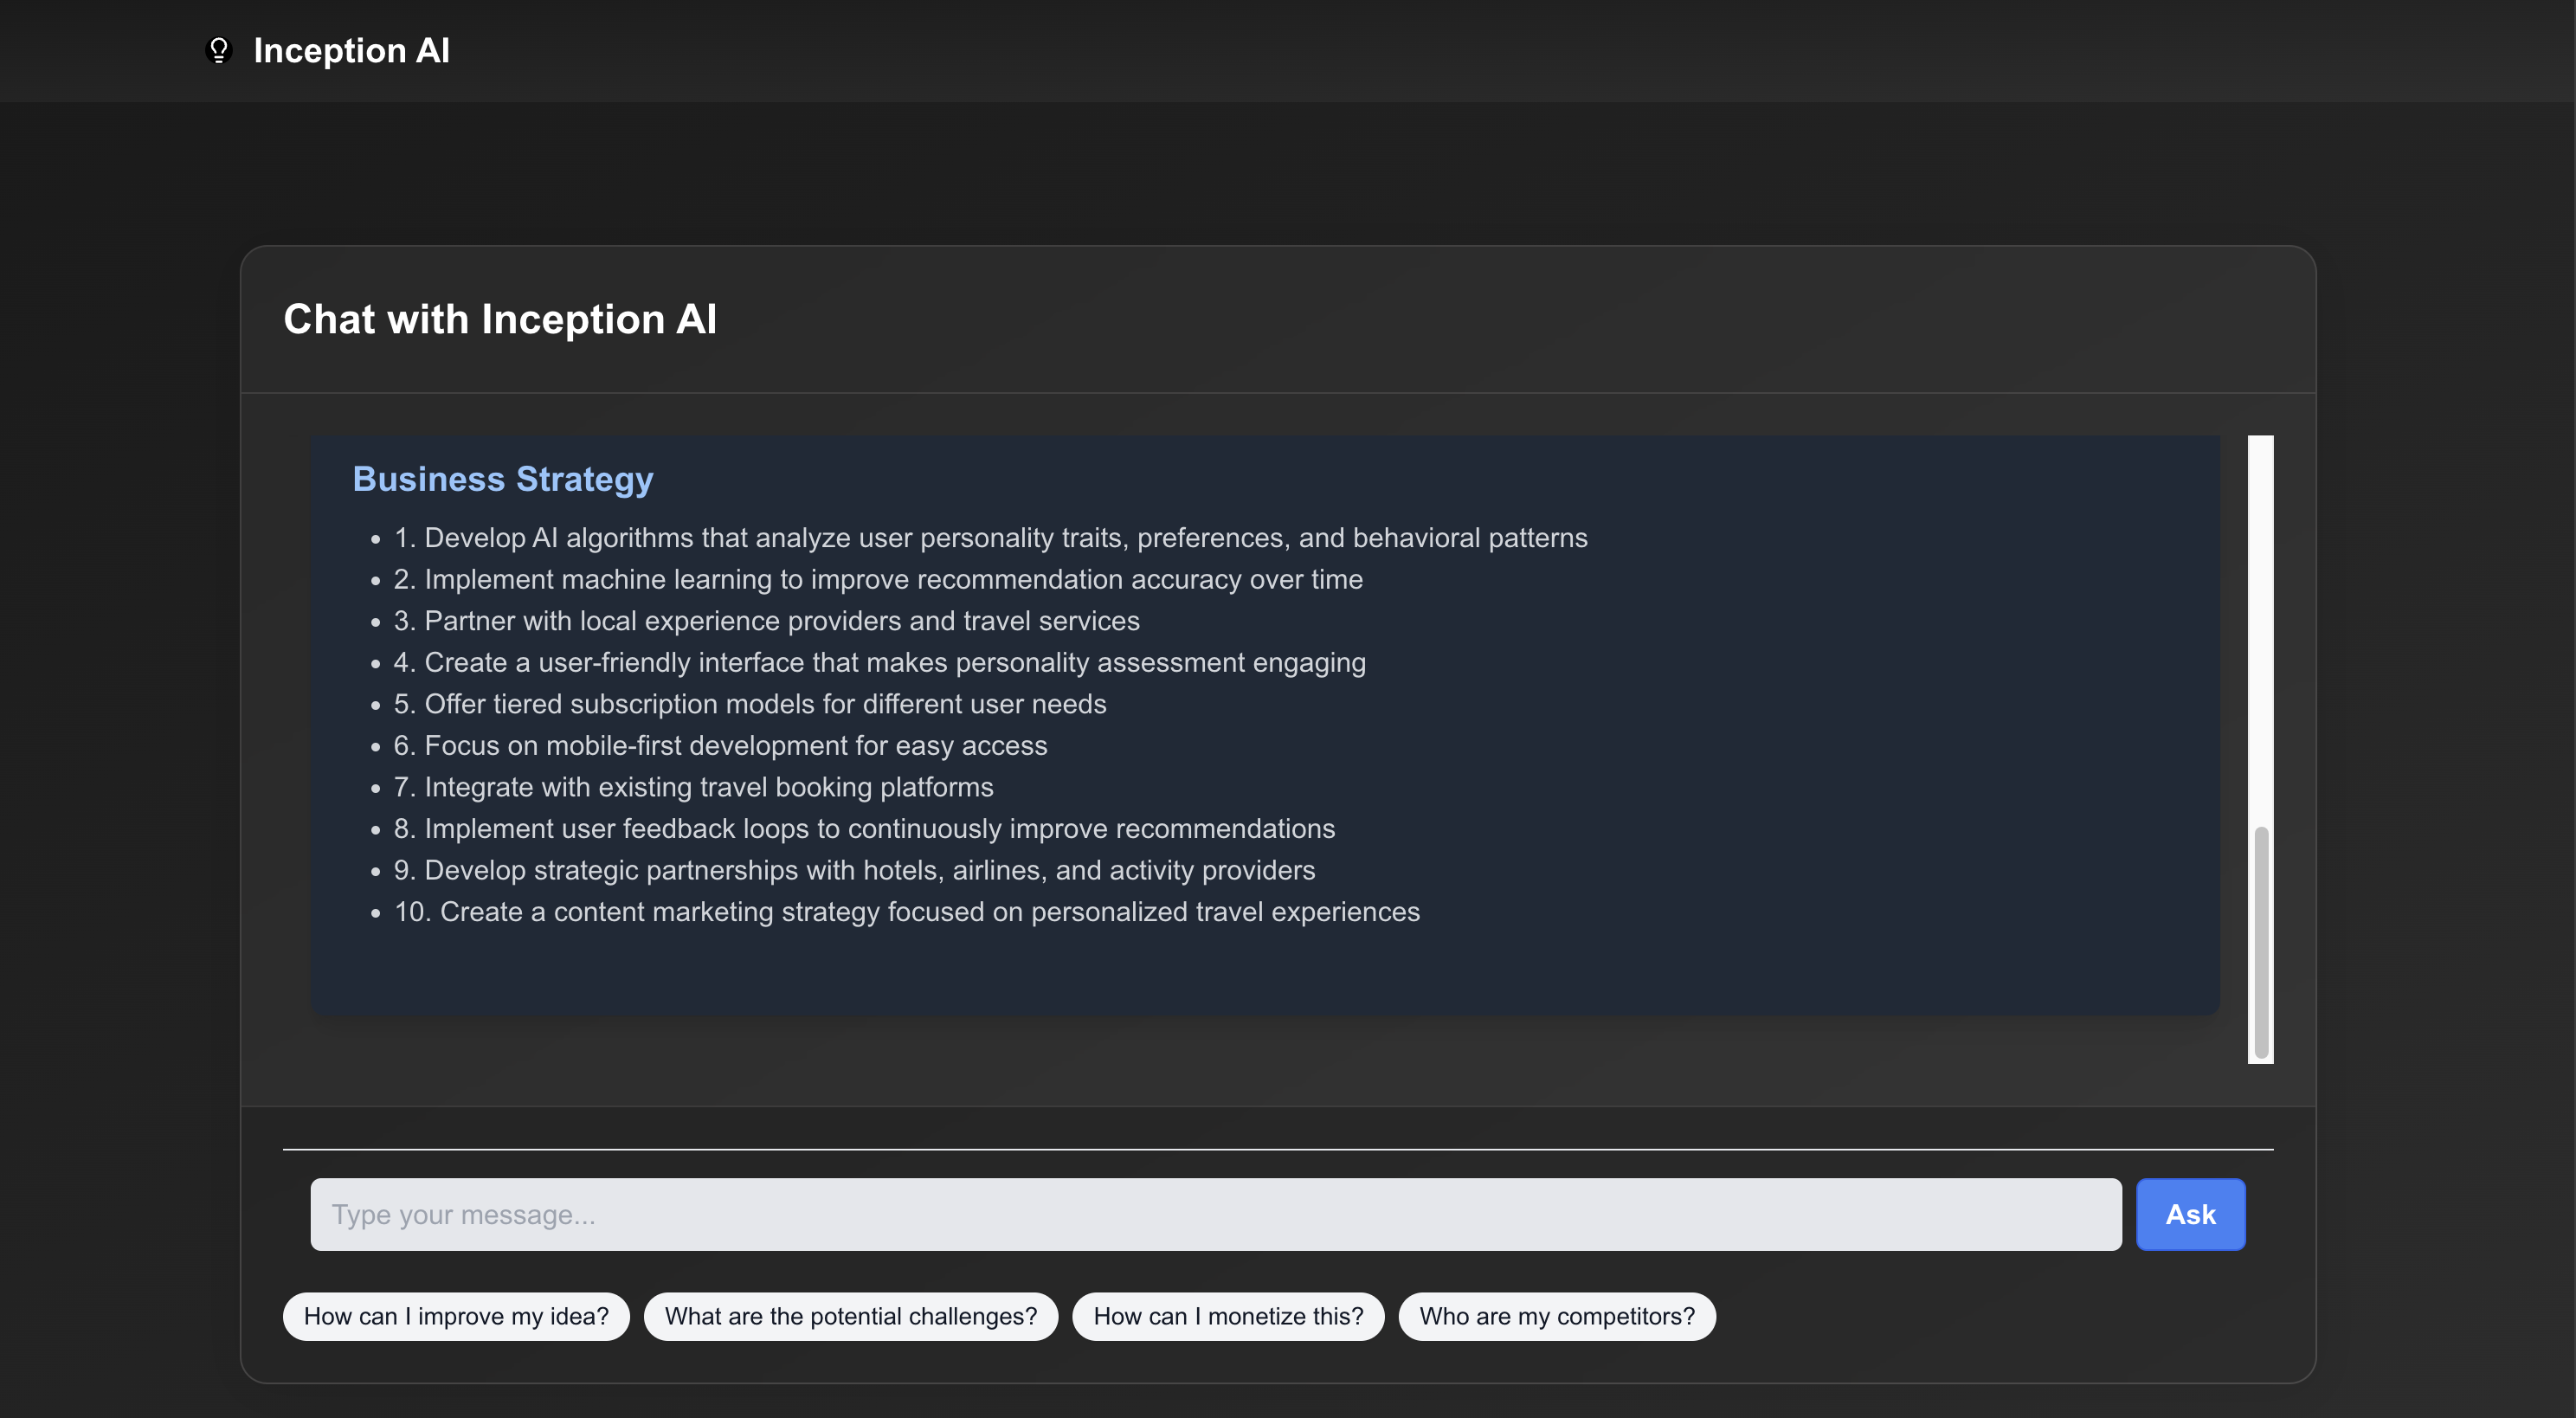Click the Chat with Inception AI header

click(500, 318)
